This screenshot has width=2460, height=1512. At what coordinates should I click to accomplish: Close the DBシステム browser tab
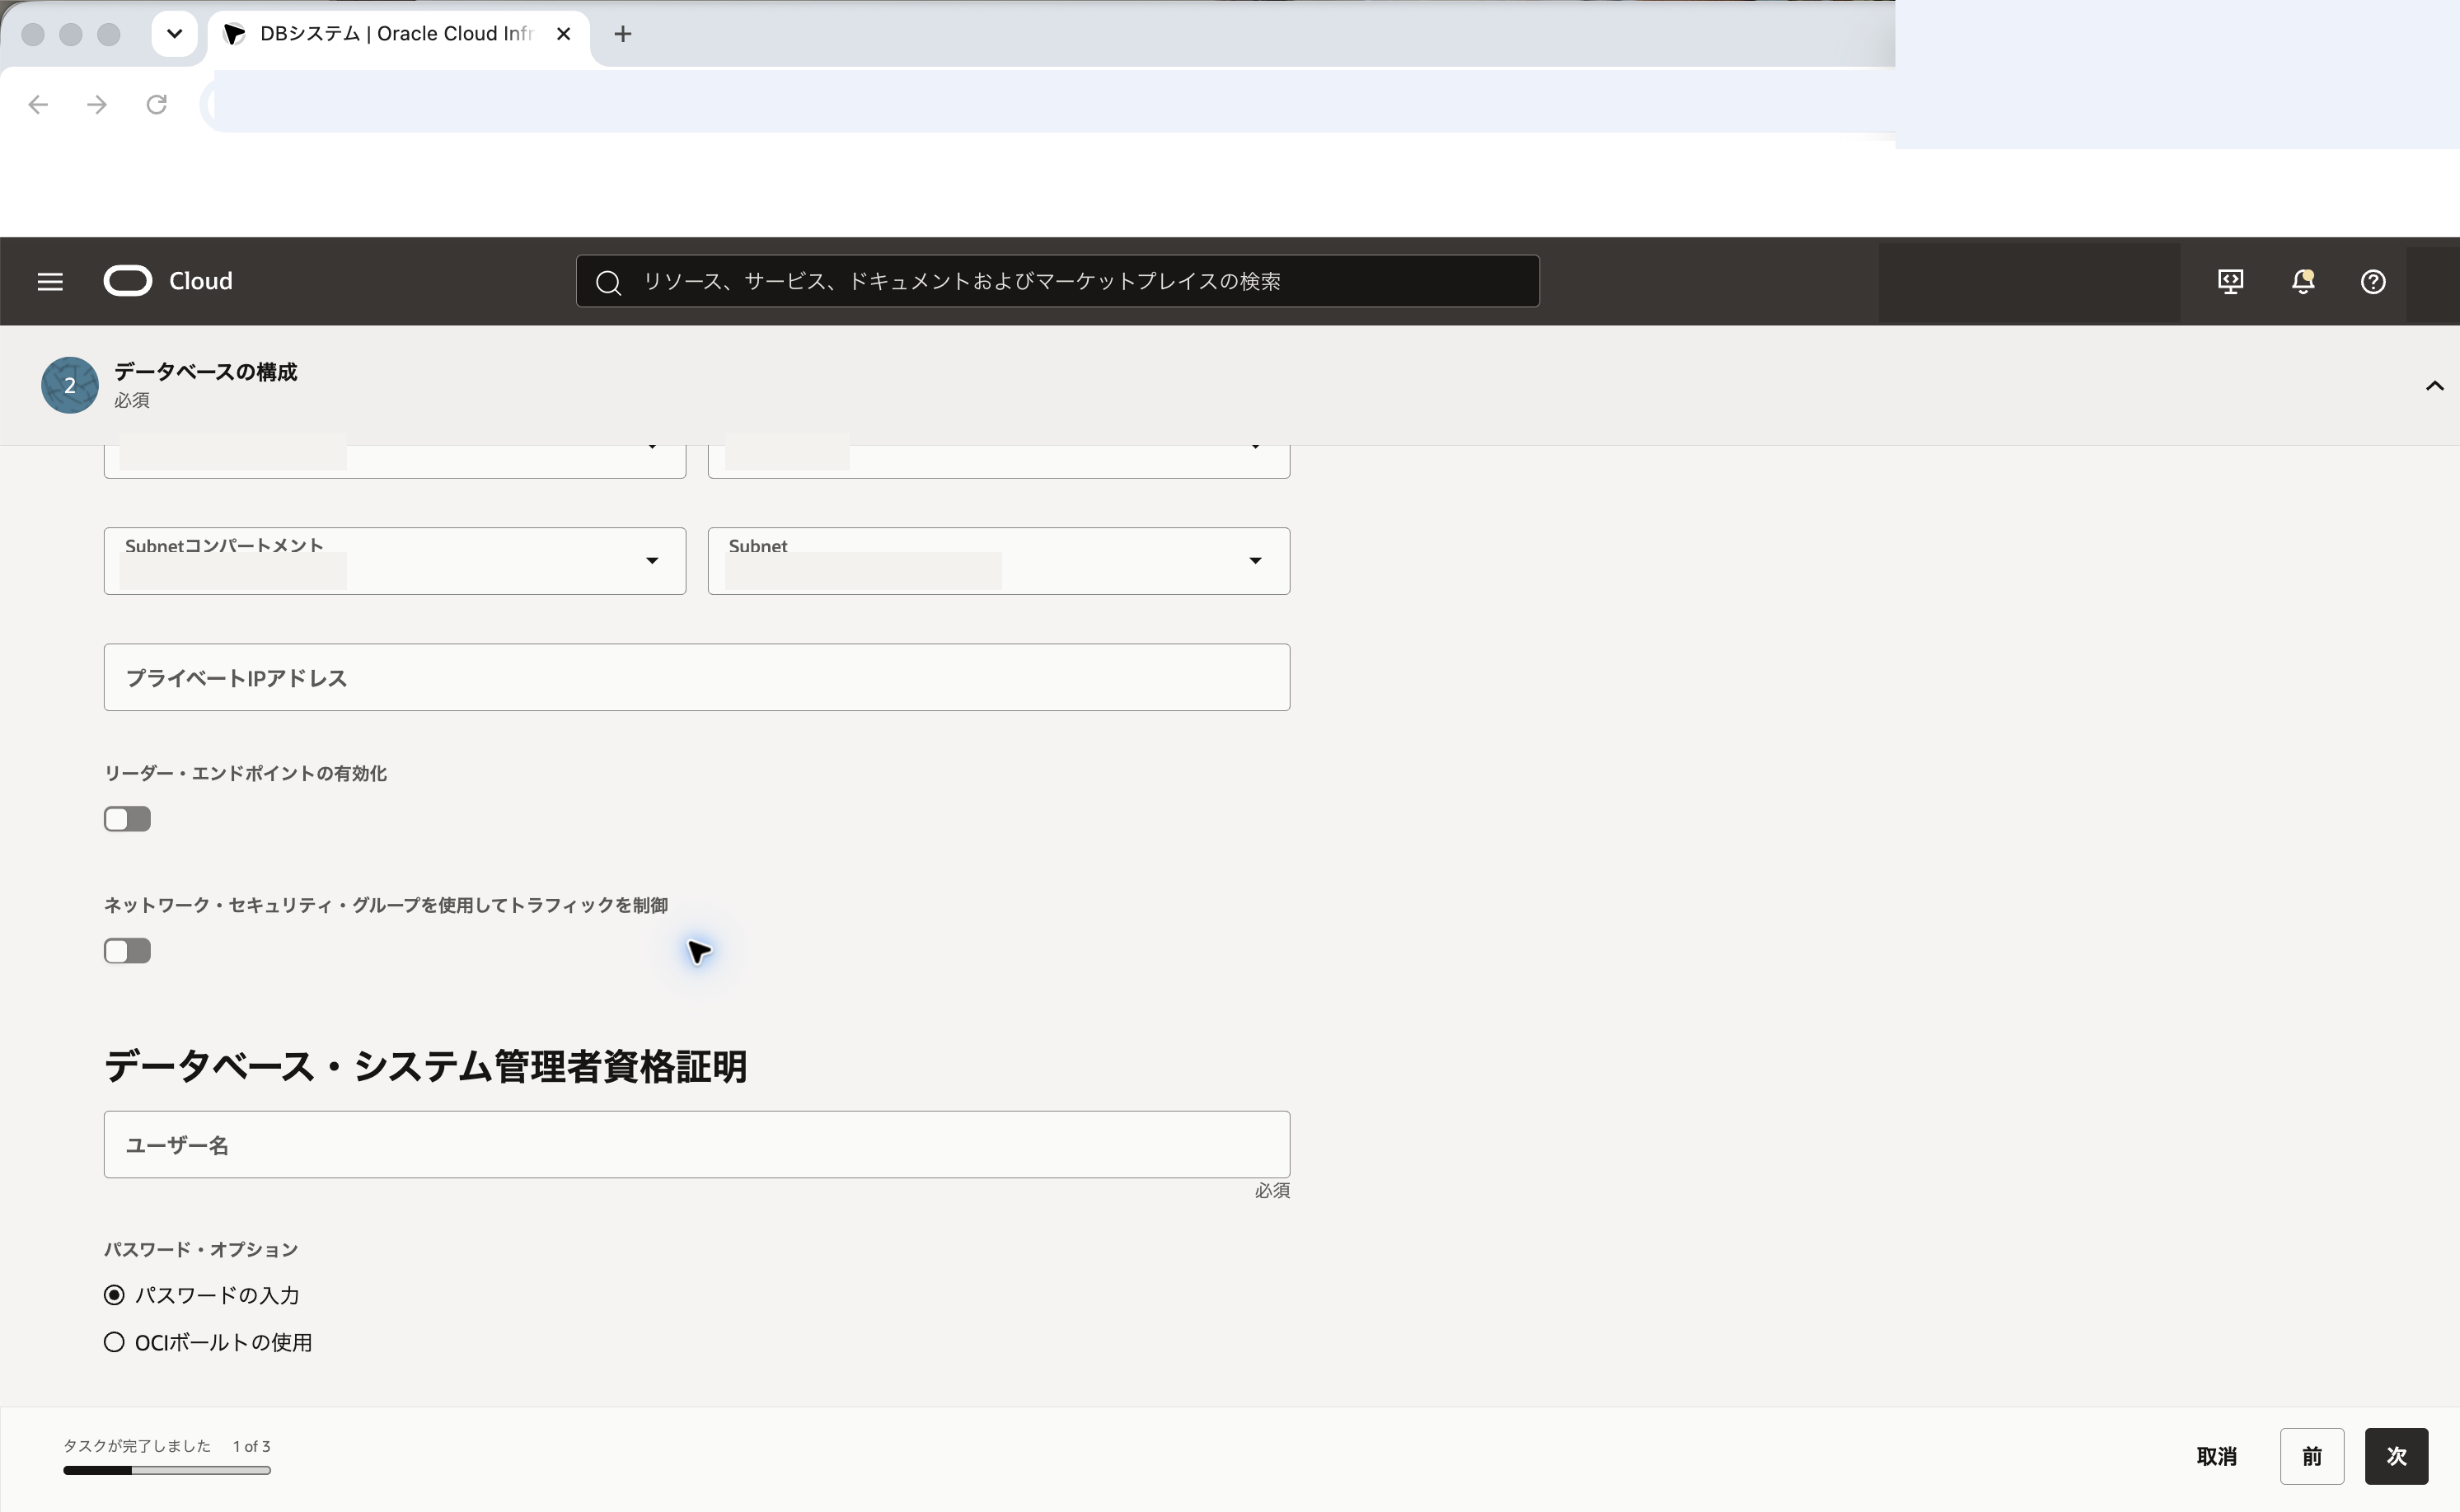pyautogui.click(x=564, y=34)
